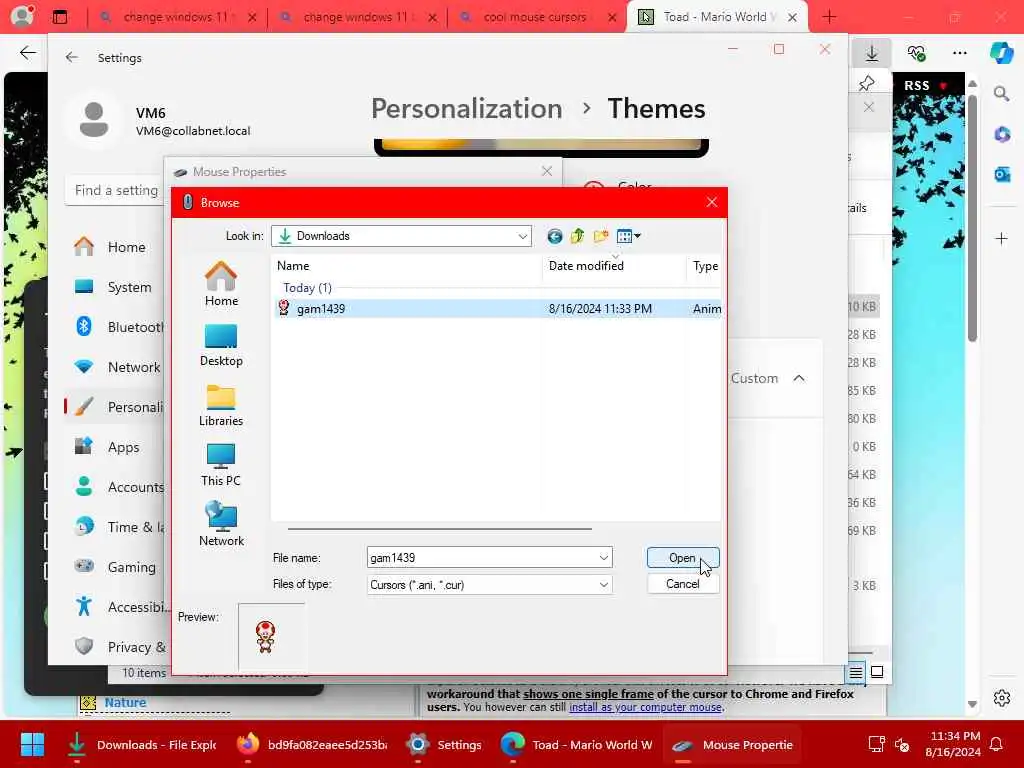Collapse the Custom theme expander
This screenshot has height=768, width=1024.
click(799, 378)
